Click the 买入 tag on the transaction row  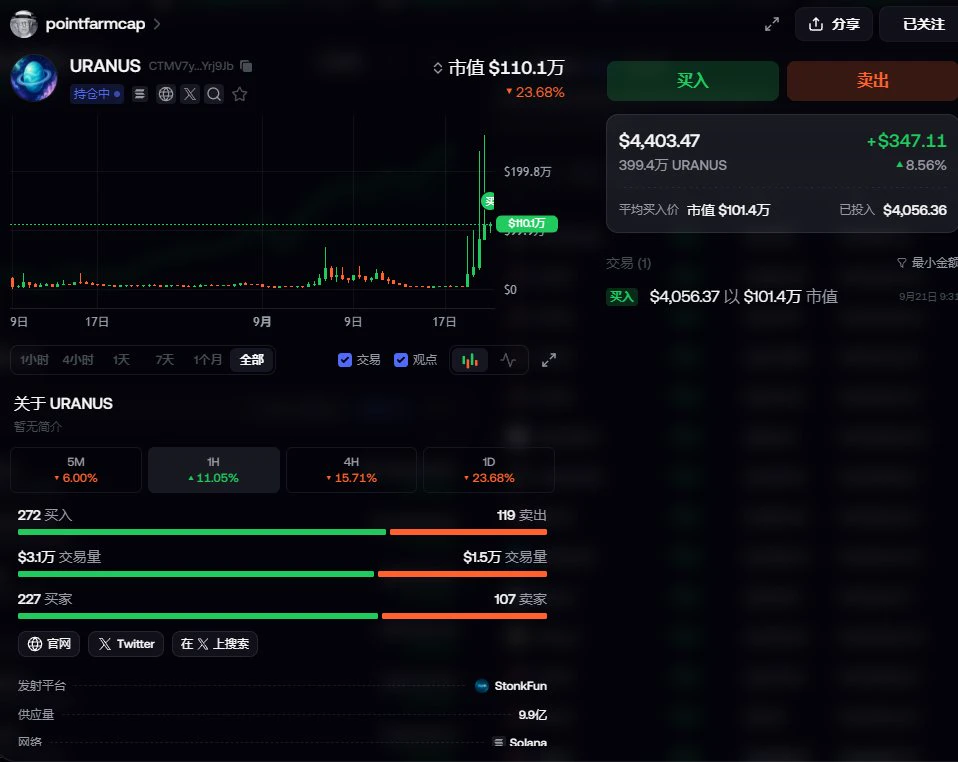point(622,297)
